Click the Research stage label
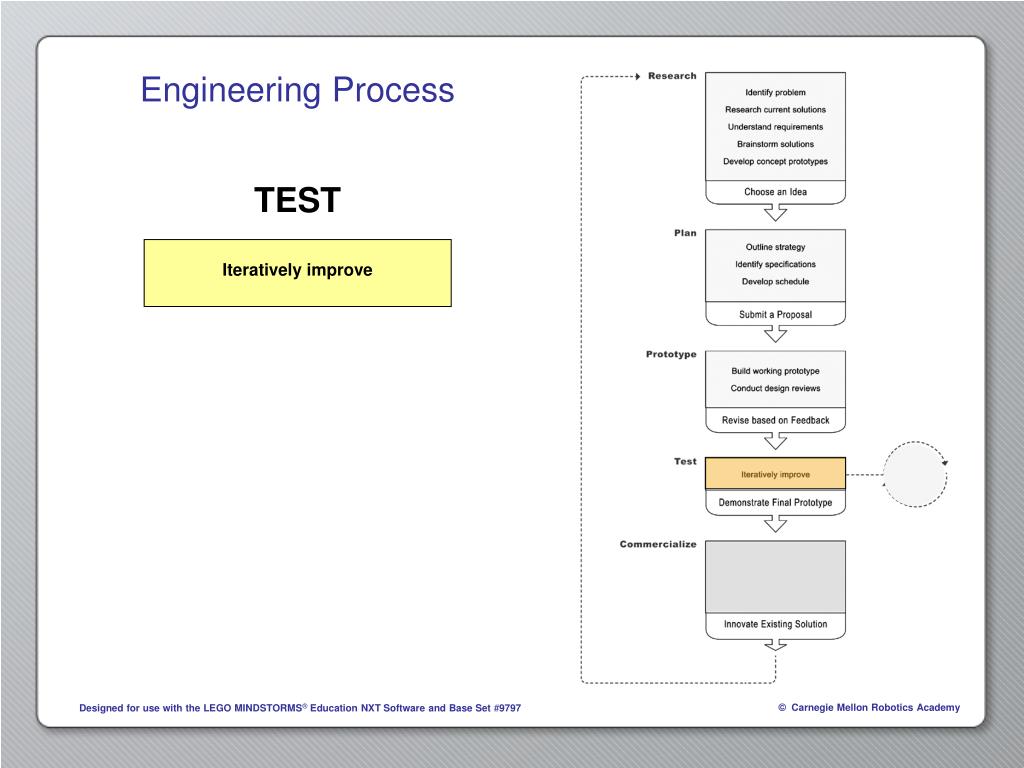 (x=672, y=76)
